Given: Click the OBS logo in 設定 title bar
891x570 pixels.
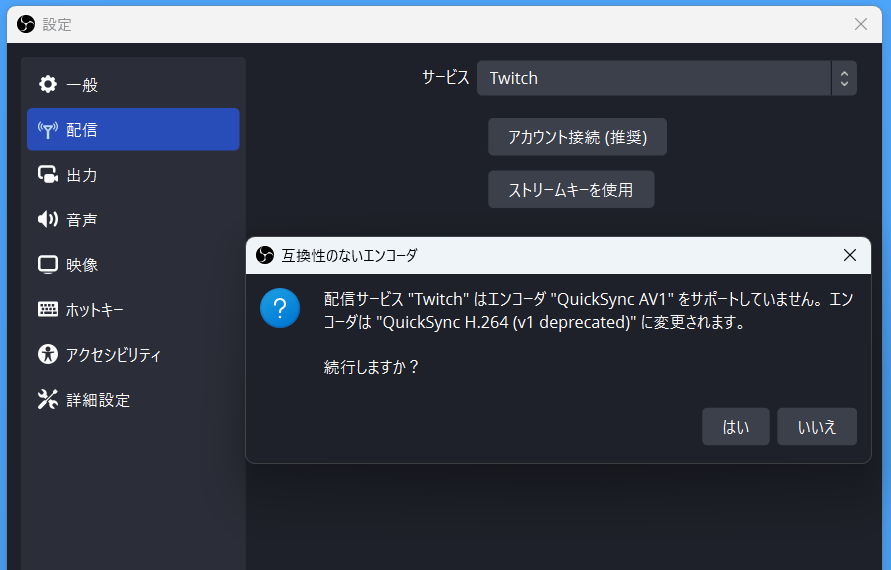Looking at the screenshot, I should [26, 24].
